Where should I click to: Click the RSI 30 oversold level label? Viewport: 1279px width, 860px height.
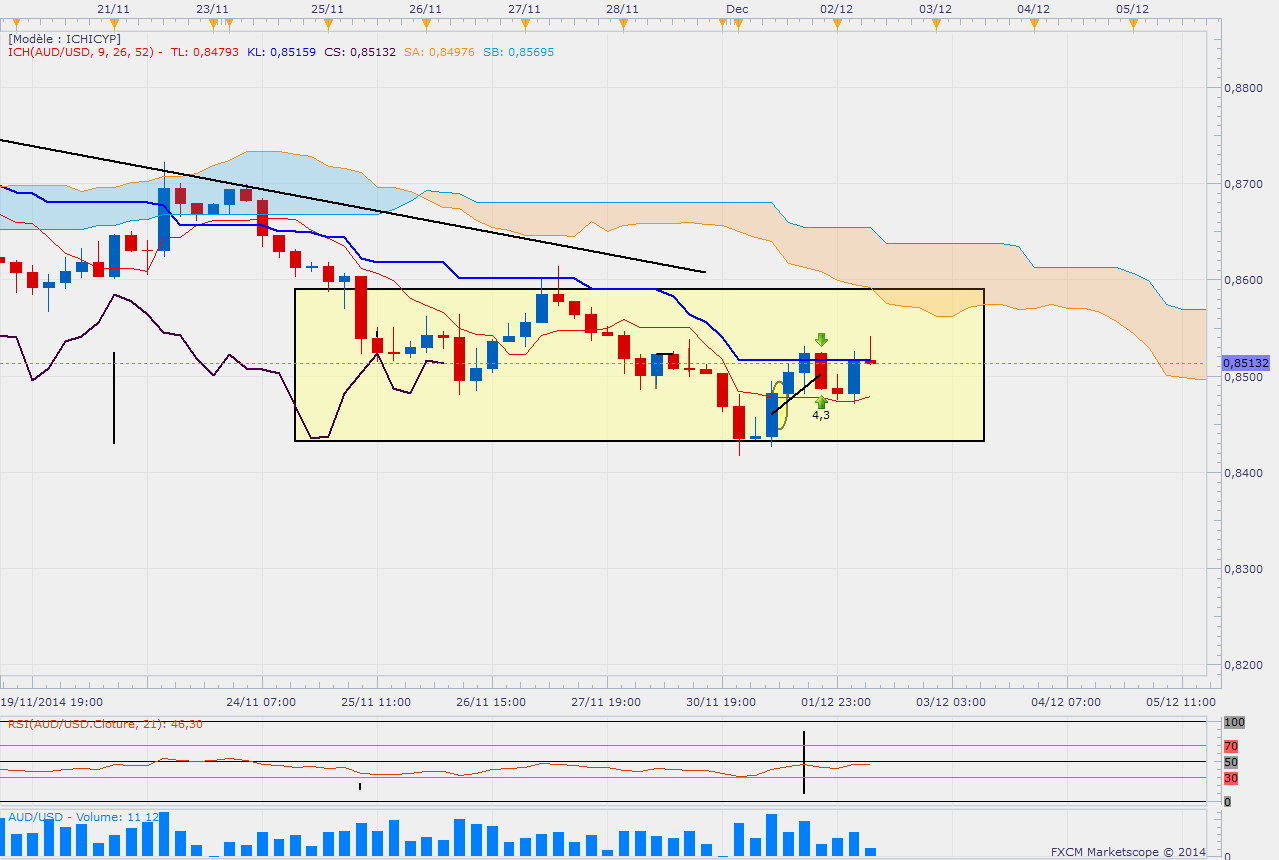tap(1231, 778)
